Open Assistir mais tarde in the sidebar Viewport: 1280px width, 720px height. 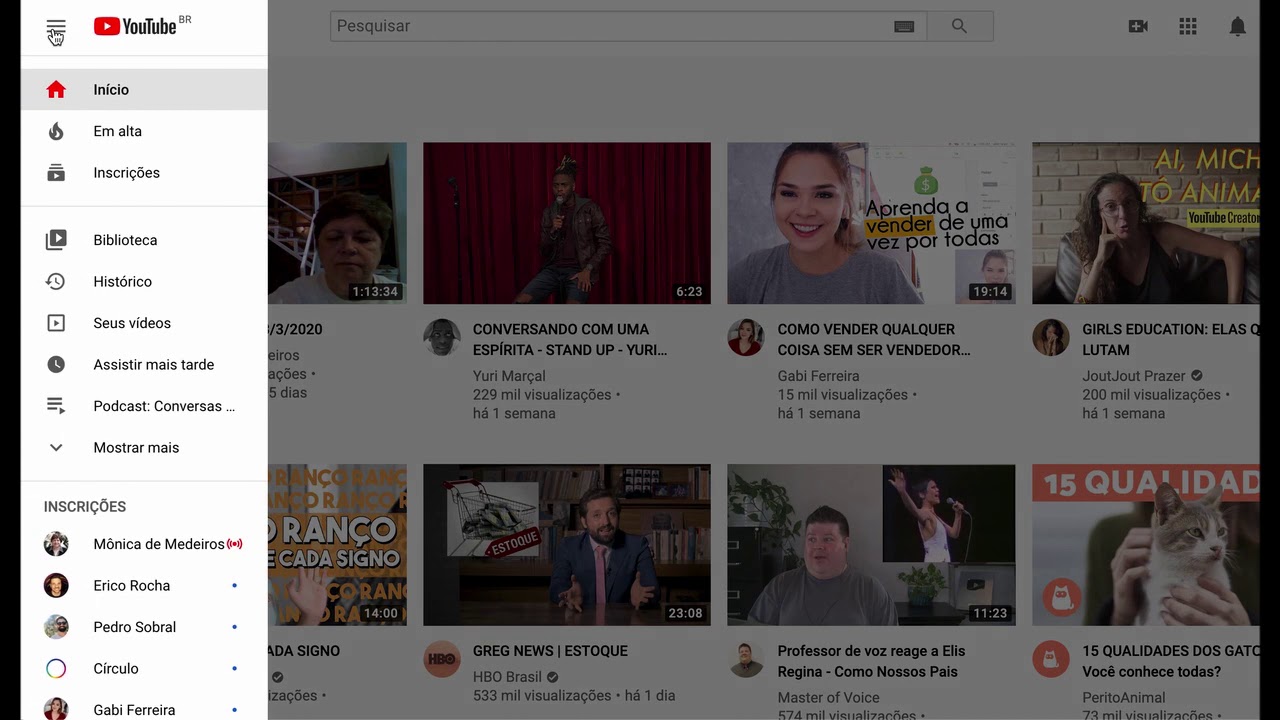point(144,365)
